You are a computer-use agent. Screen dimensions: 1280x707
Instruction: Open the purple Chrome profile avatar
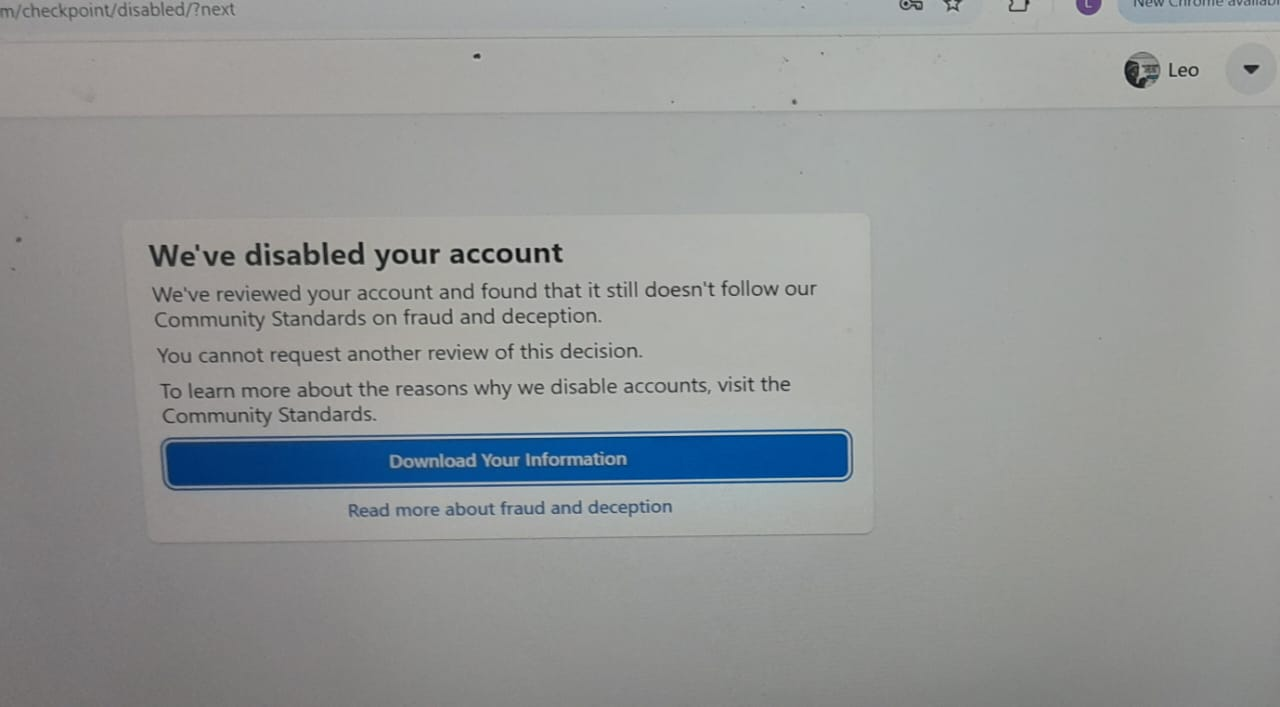(x=1088, y=5)
